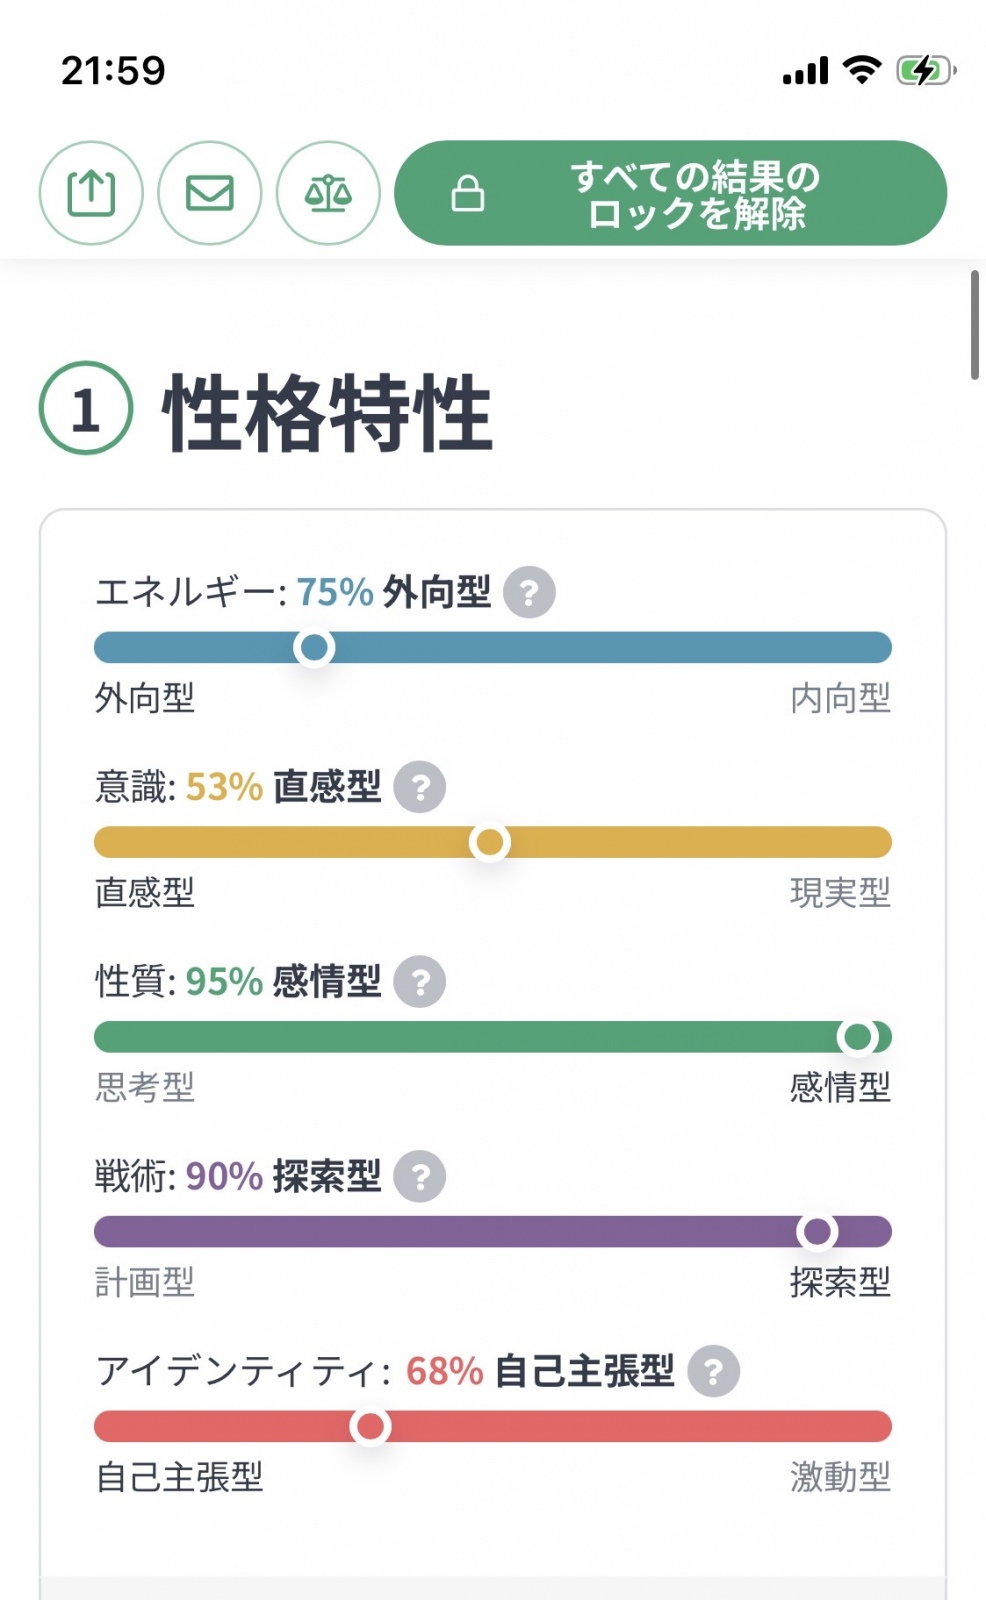The width and height of the screenshot is (986, 1600).
Task: Tap the share results icon
Action: point(91,193)
